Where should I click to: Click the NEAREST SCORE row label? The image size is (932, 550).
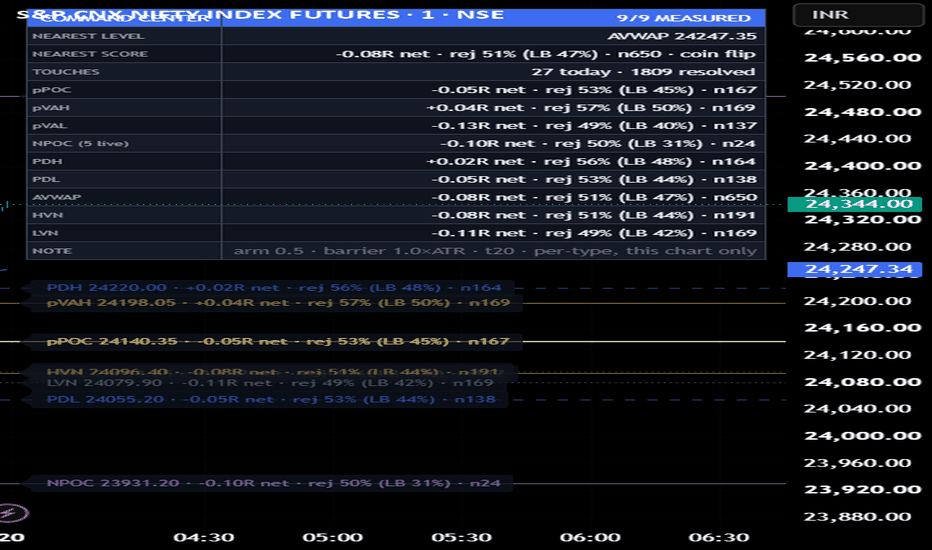point(90,54)
